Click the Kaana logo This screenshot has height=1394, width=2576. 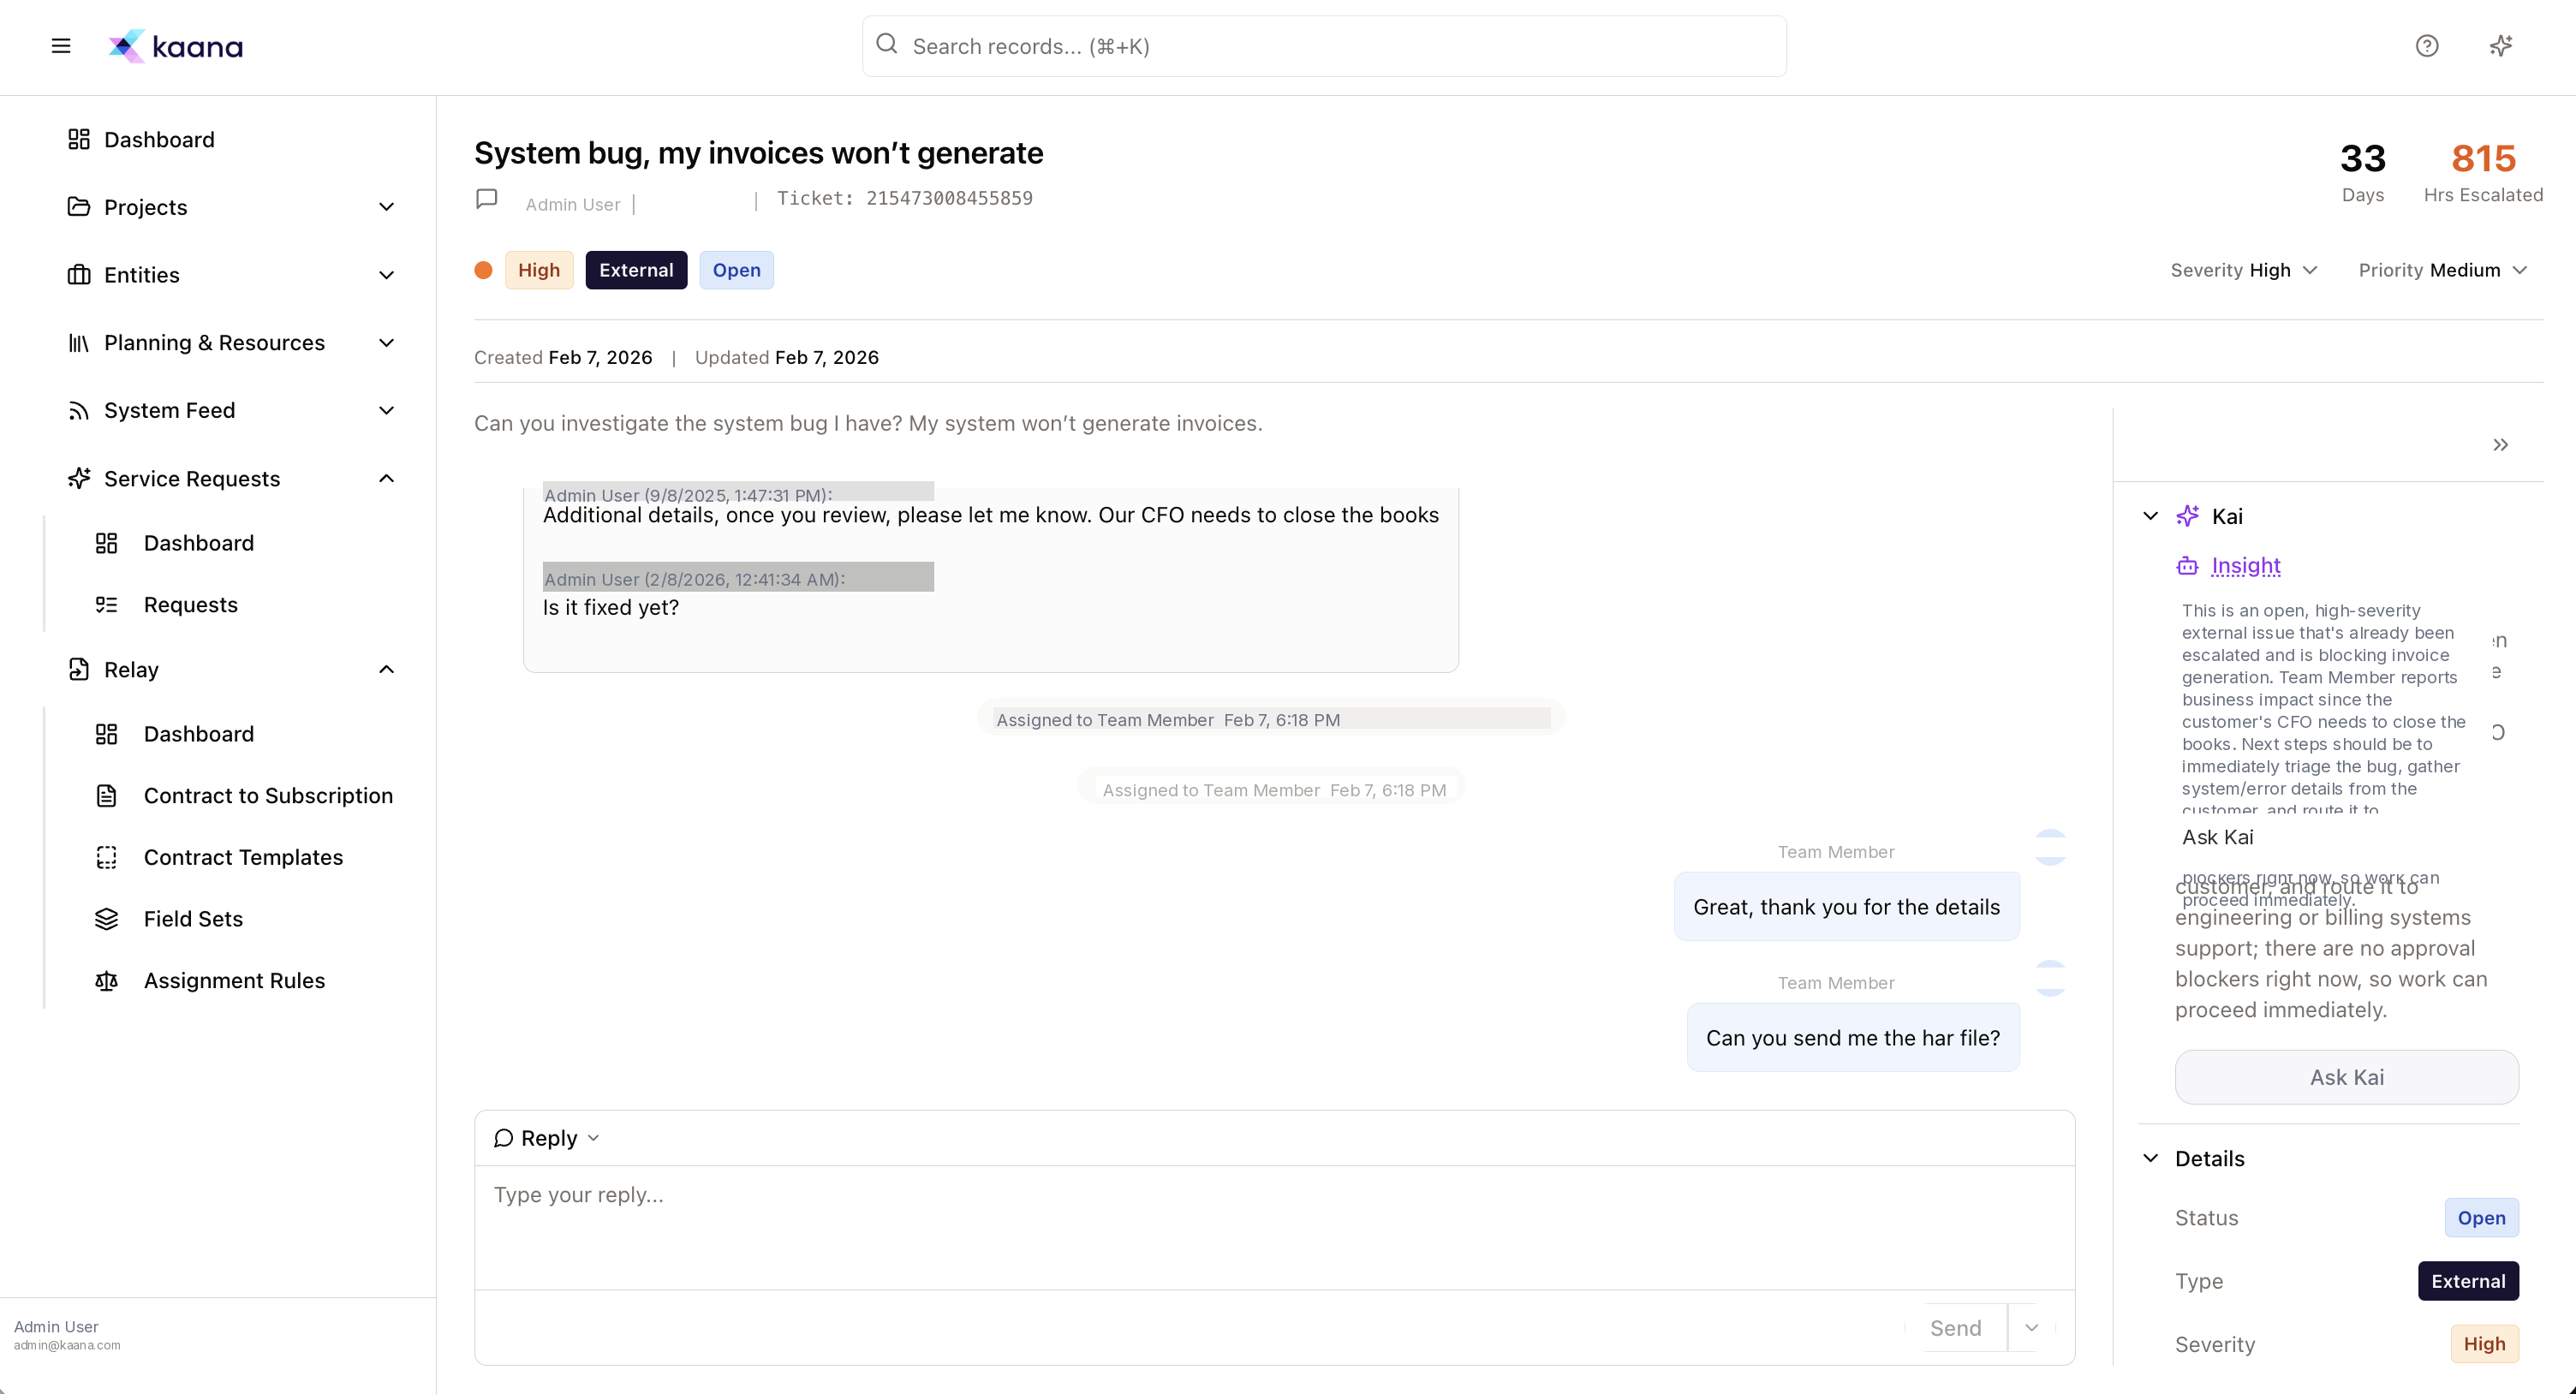pyautogui.click(x=176, y=46)
